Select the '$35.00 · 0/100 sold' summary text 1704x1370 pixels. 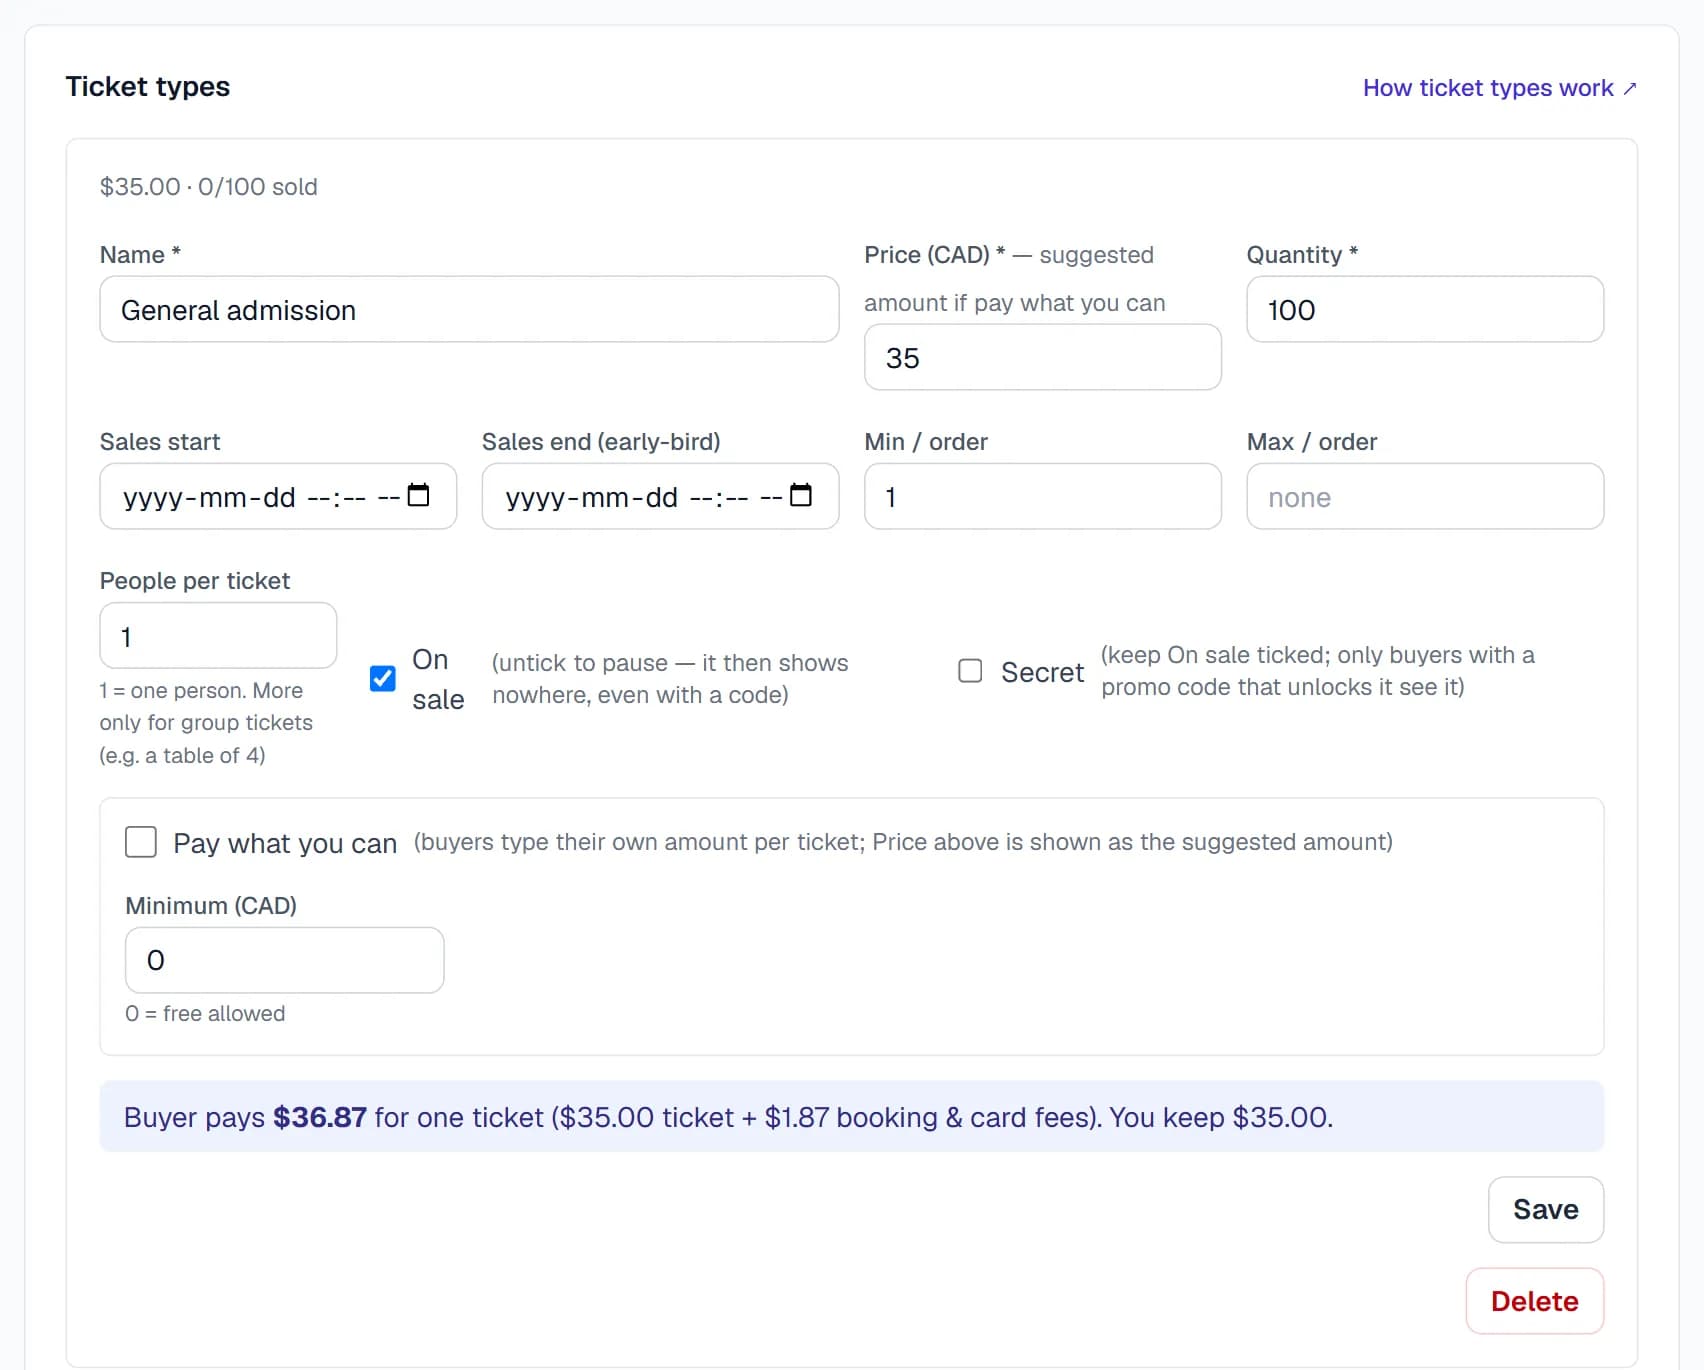coord(209,187)
